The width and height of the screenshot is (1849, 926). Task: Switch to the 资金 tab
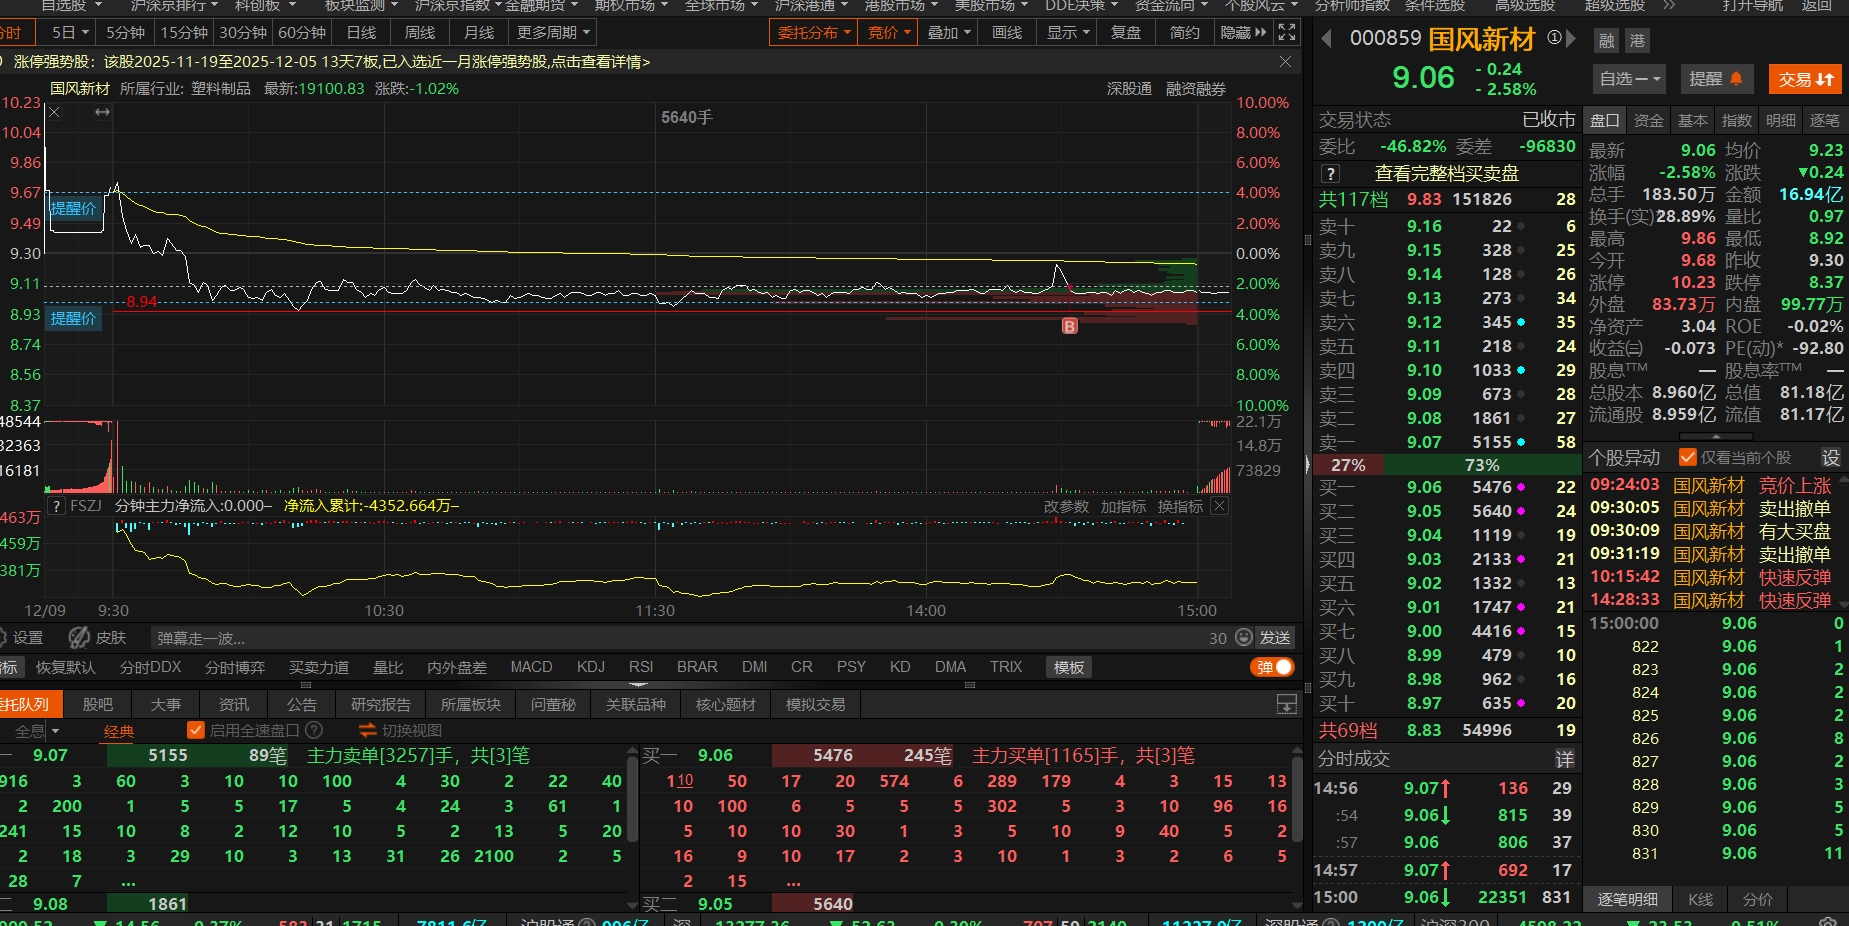point(1648,120)
